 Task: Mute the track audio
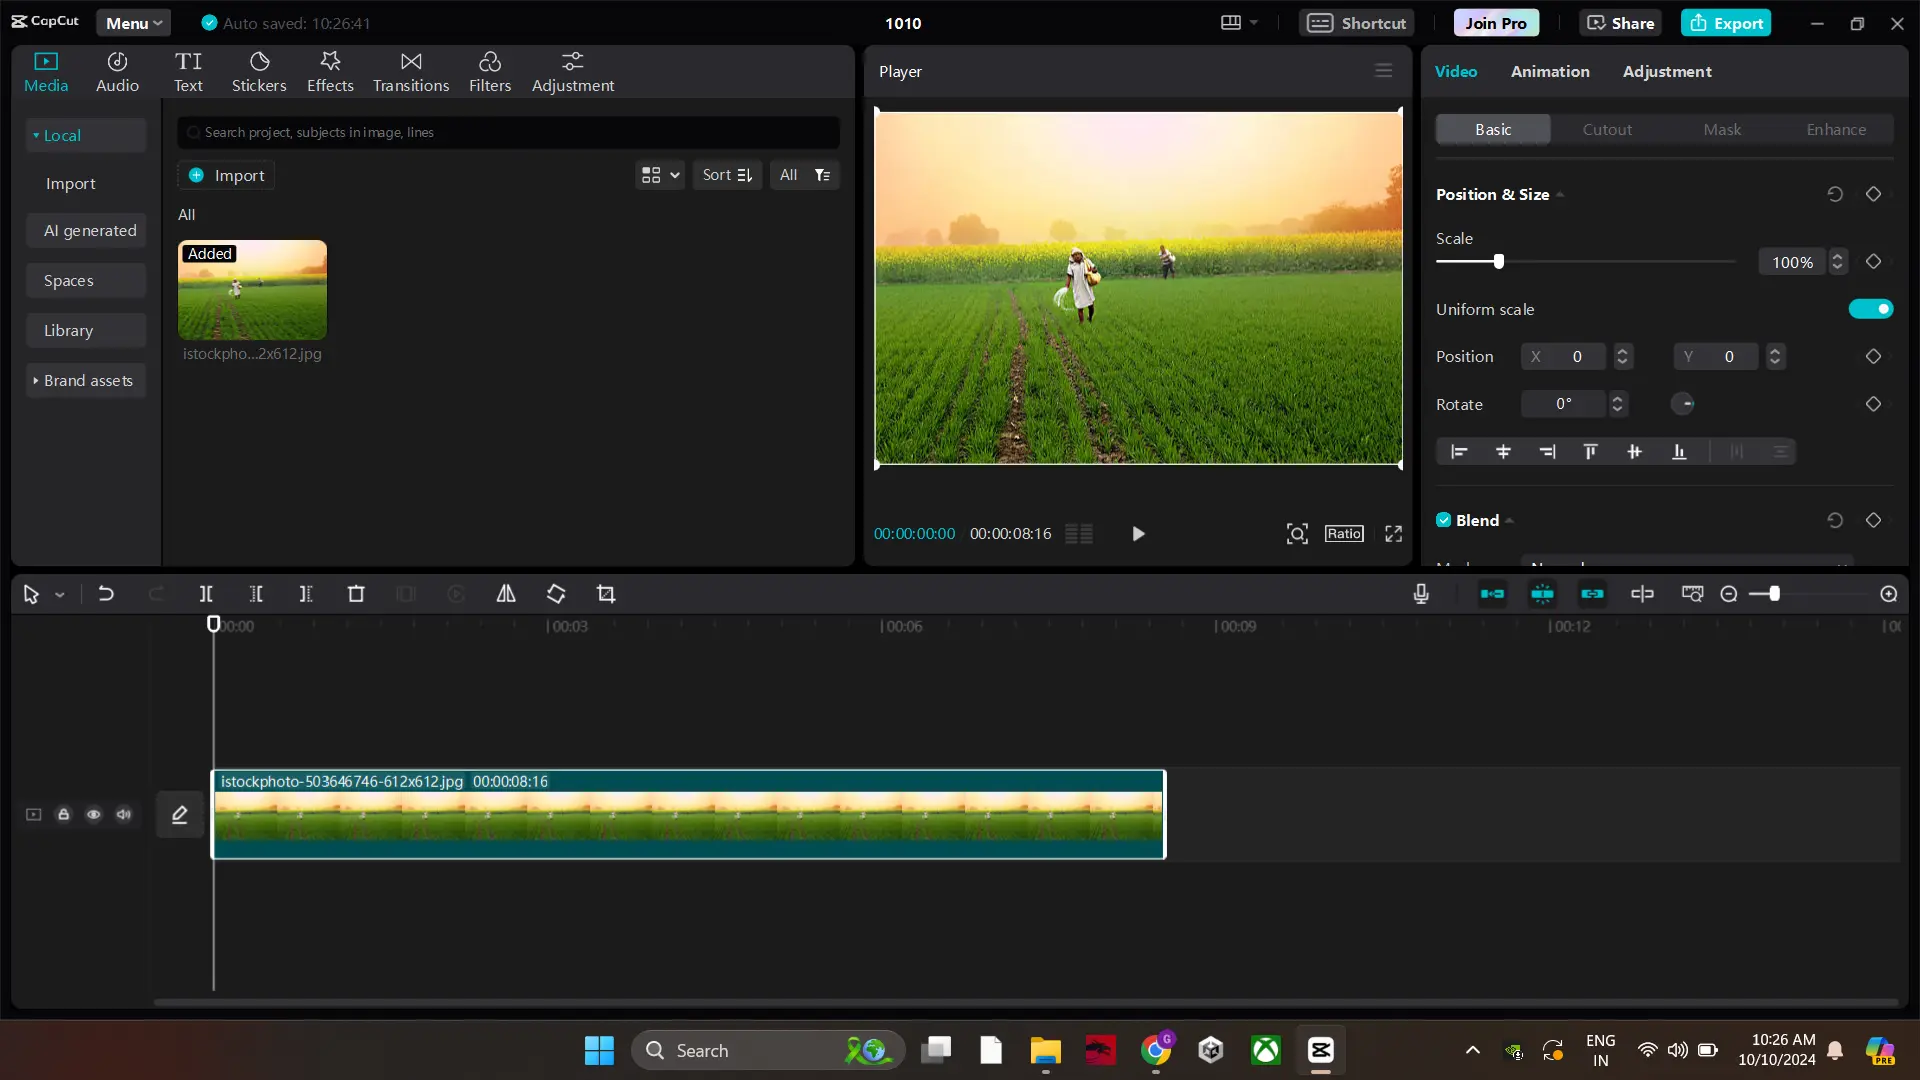tap(124, 815)
